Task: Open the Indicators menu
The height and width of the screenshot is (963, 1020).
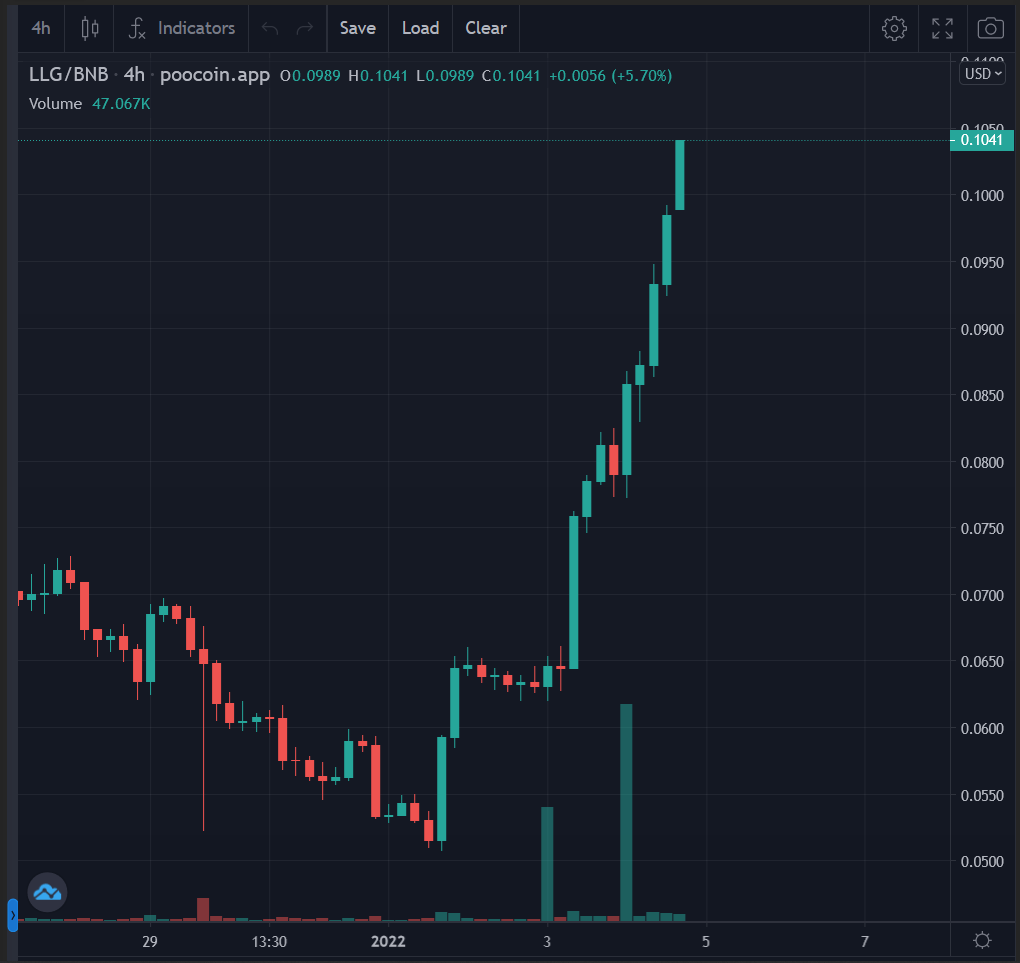Action: [181, 28]
